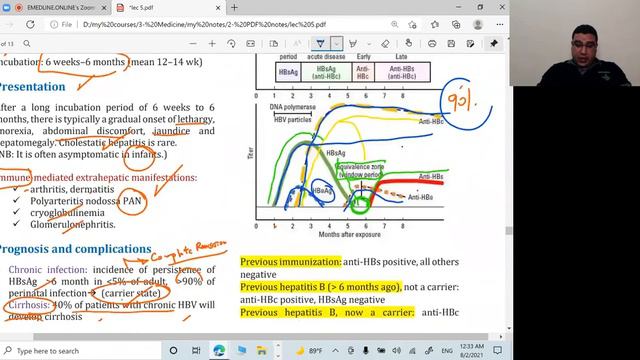Image resolution: width=640 pixels, height=360 pixels.
Task: Show hidden system tray icons
Action: point(336,351)
